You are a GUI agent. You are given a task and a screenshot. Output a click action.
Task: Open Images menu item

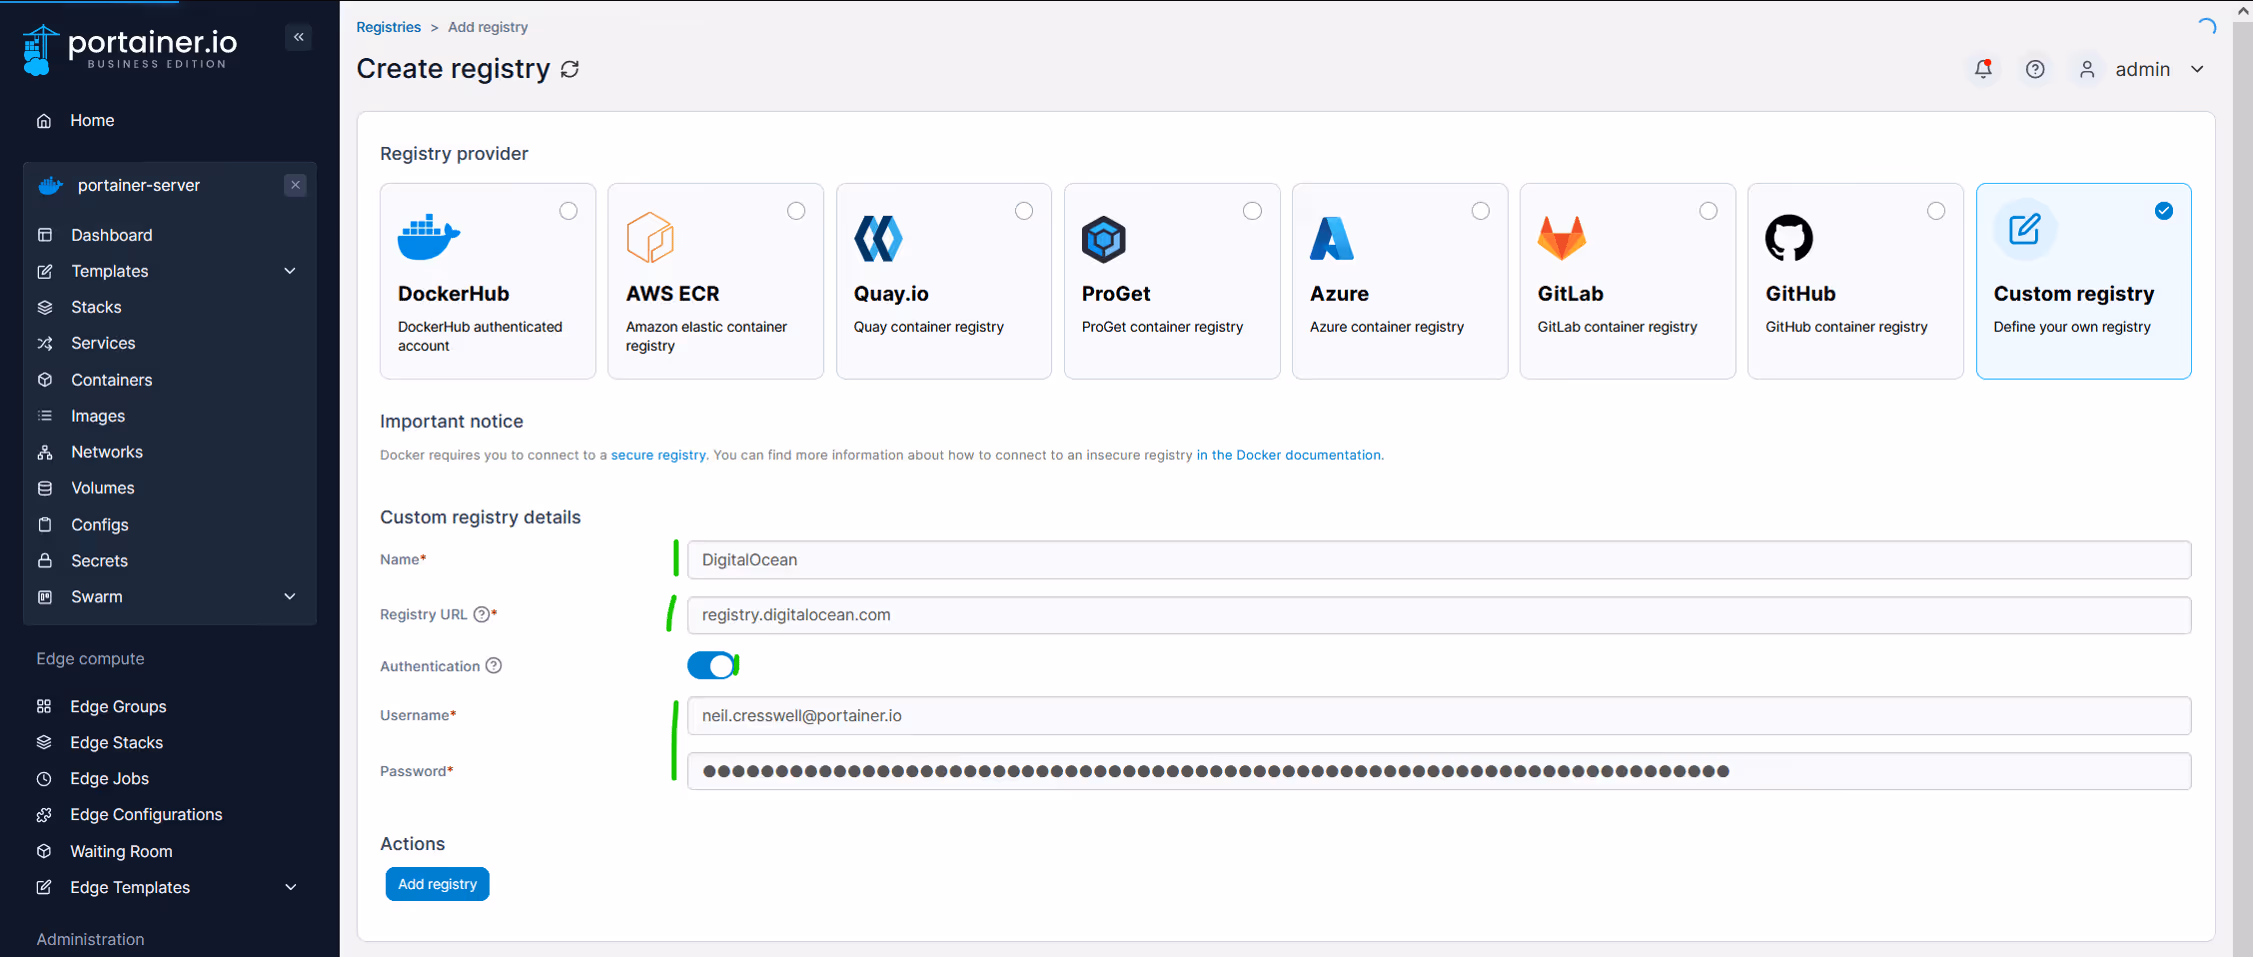click(98, 416)
